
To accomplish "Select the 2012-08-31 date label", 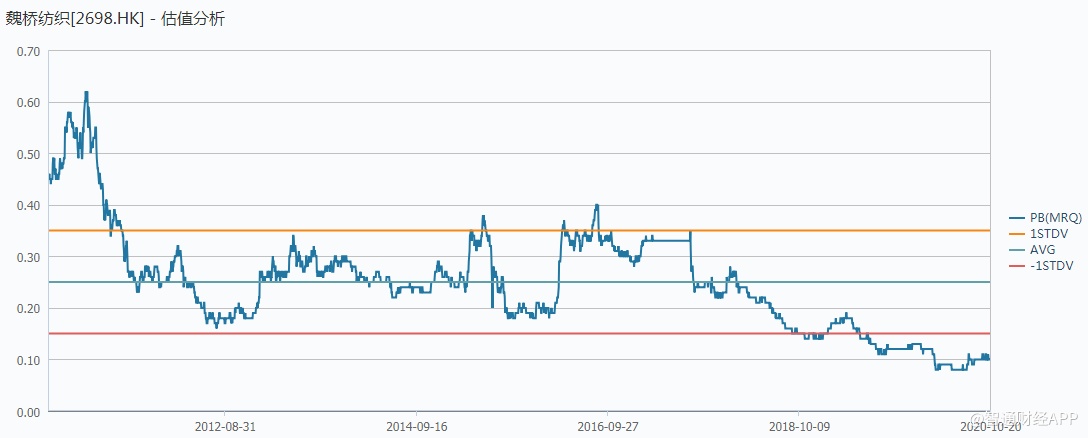I will click(x=225, y=426).
